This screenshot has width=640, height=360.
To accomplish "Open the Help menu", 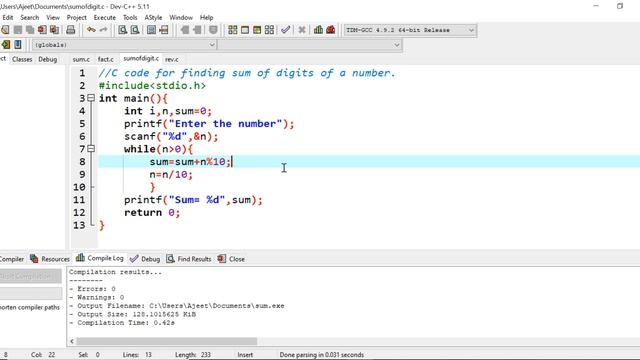I will click(206, 18).
